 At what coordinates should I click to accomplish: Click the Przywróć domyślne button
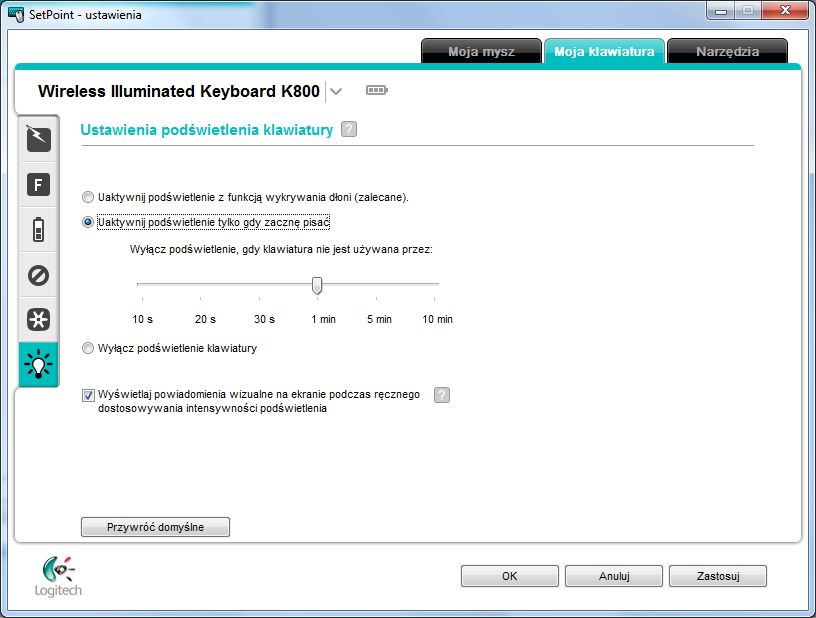(x=155, y=527)
